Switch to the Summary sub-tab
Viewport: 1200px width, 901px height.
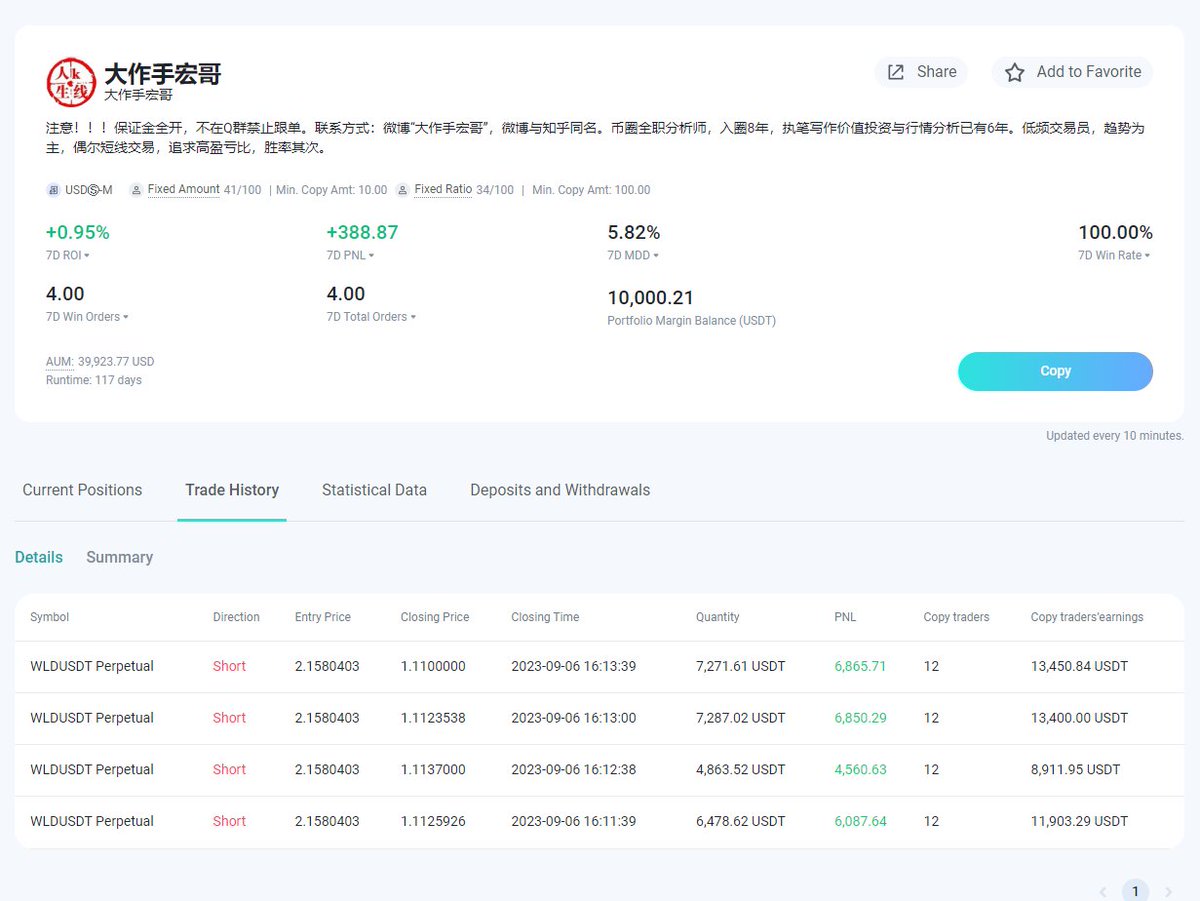(119, 557)
